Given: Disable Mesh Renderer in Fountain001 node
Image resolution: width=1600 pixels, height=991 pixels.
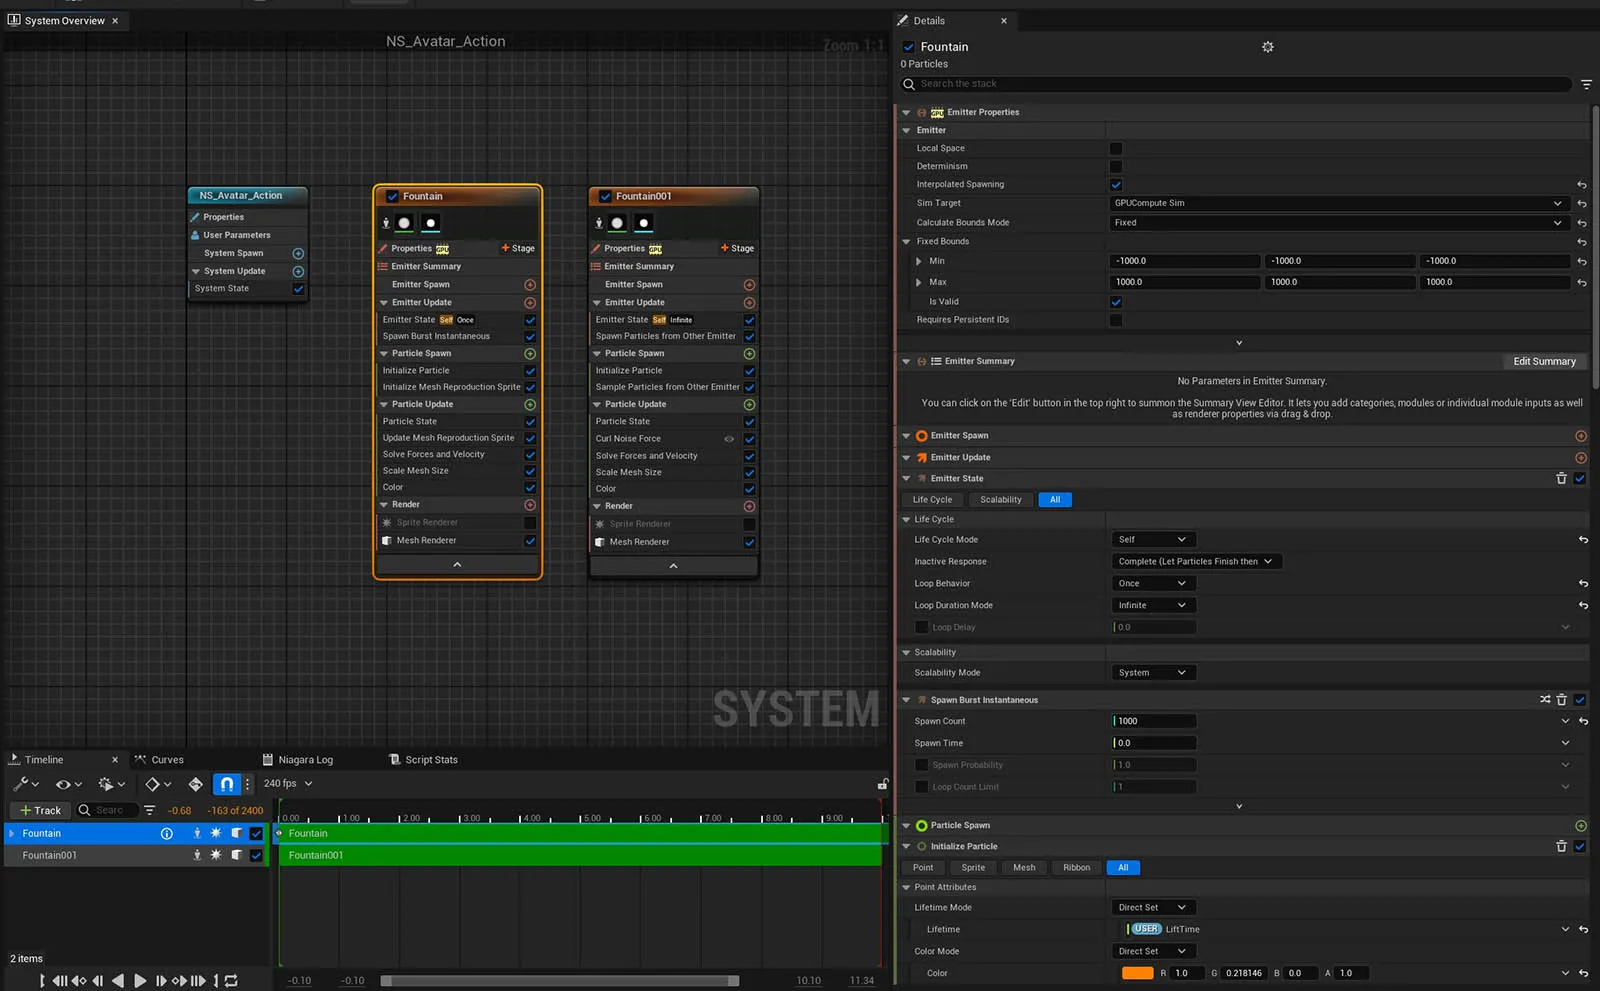Looking at the screenshot, I should (749, 543).
